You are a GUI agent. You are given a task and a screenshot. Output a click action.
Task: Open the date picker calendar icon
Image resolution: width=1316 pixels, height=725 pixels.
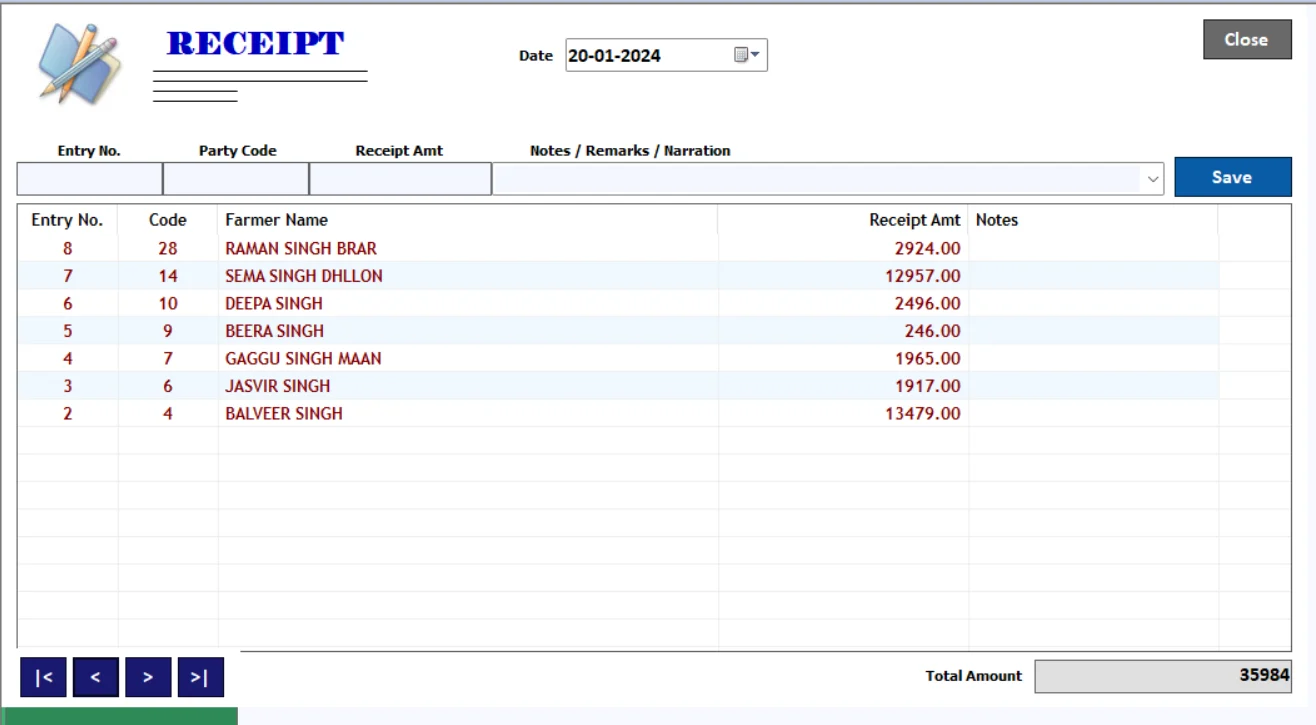(746, 55)
